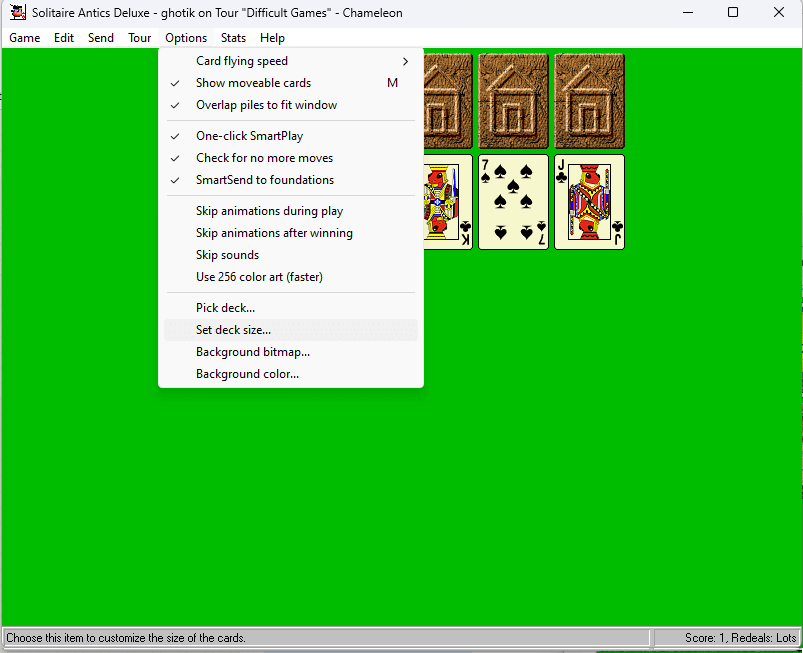Toggle Overlap piles to fit window
The height and width of the screenshot is (653, 803).
(291, 105)
